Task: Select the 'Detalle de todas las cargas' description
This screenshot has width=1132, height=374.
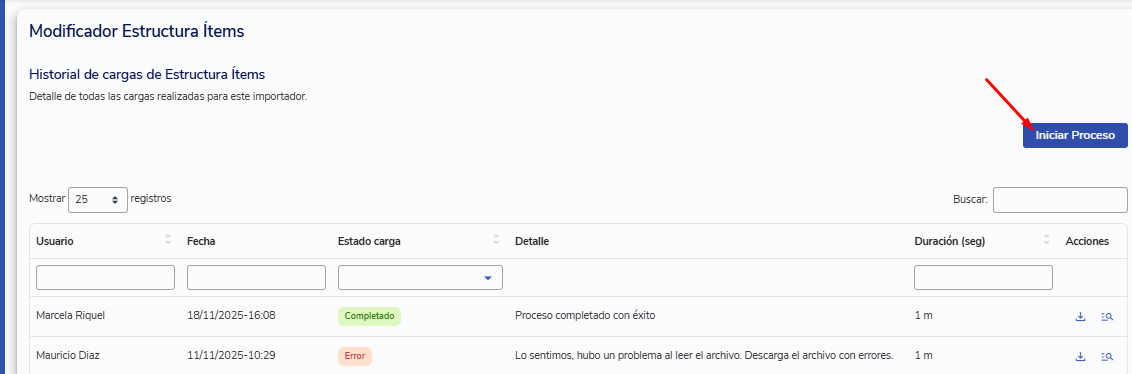Action: click(x=168, y=97)
